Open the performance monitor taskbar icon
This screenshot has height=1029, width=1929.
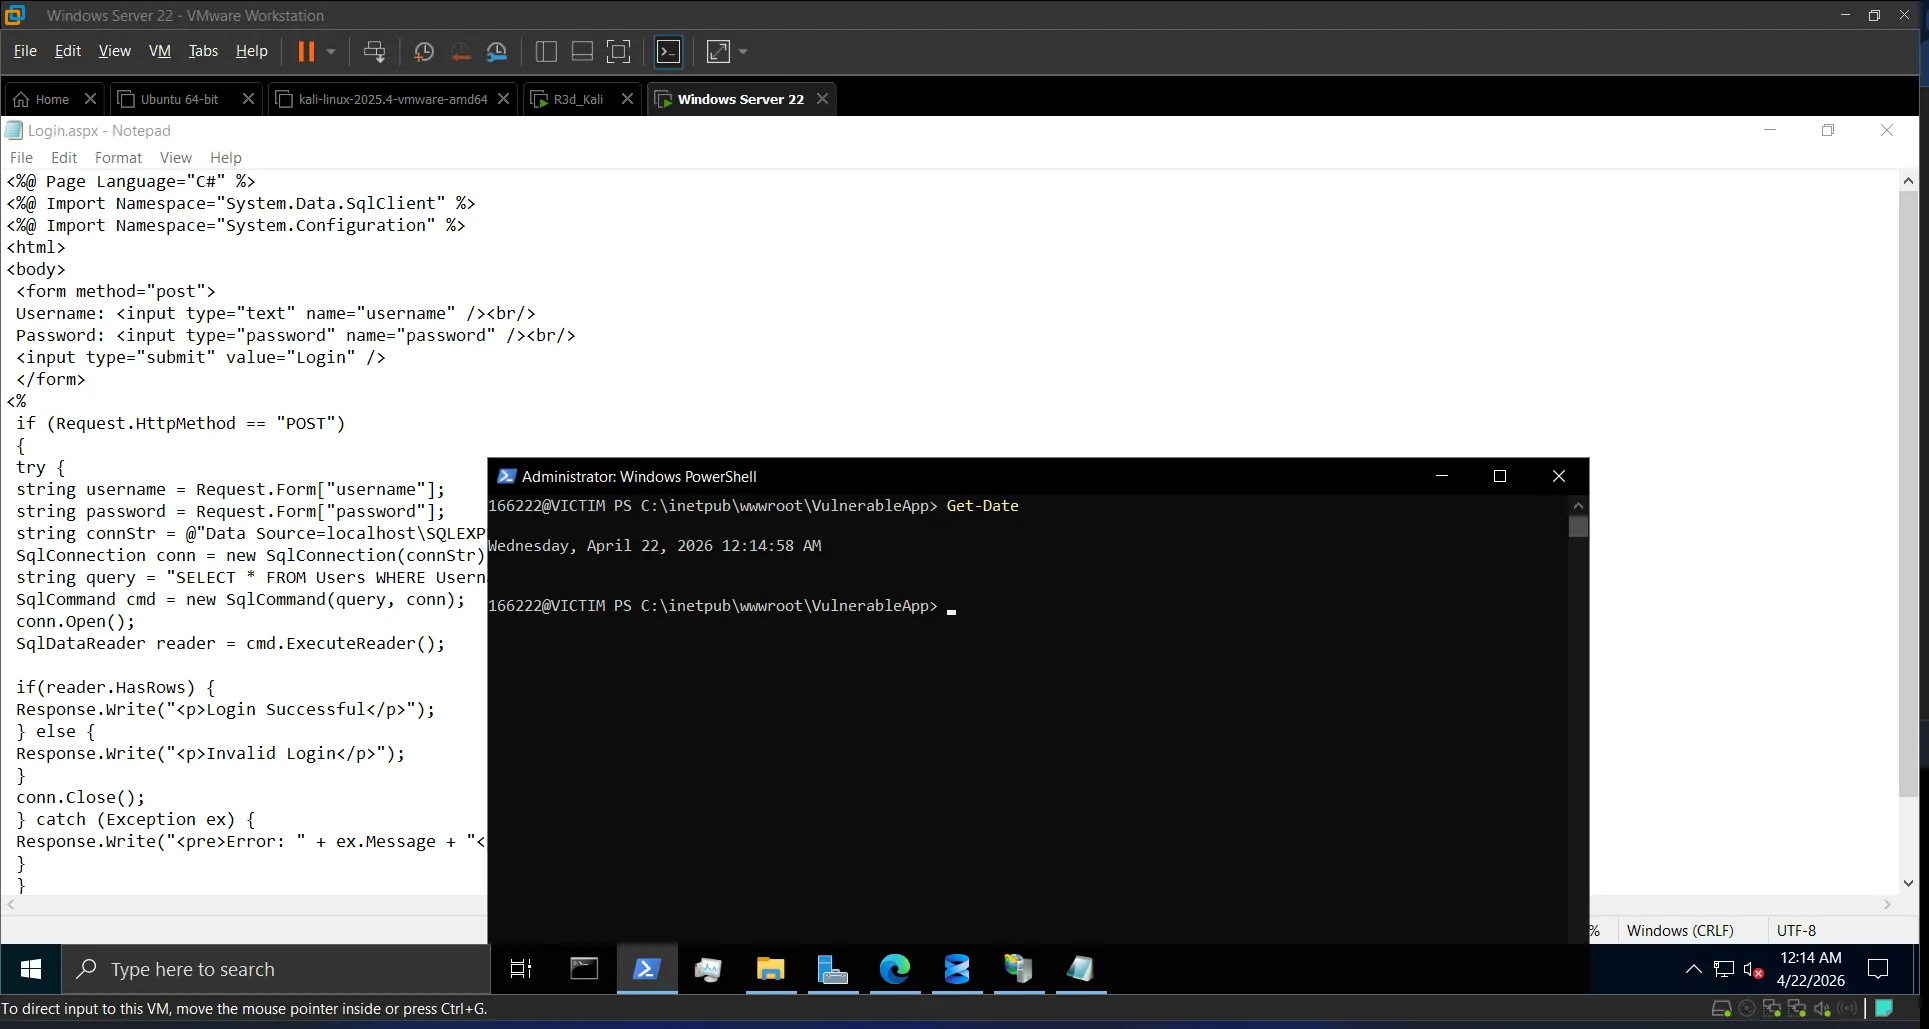tap(708, 969)
